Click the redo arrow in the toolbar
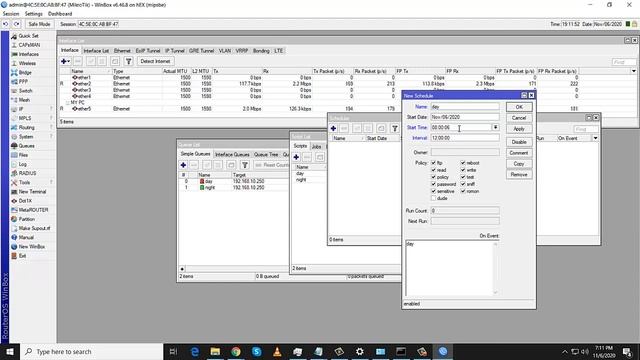The width and height of the screenshot is (640, 360). pyautogui.click(x=16, y=24)
